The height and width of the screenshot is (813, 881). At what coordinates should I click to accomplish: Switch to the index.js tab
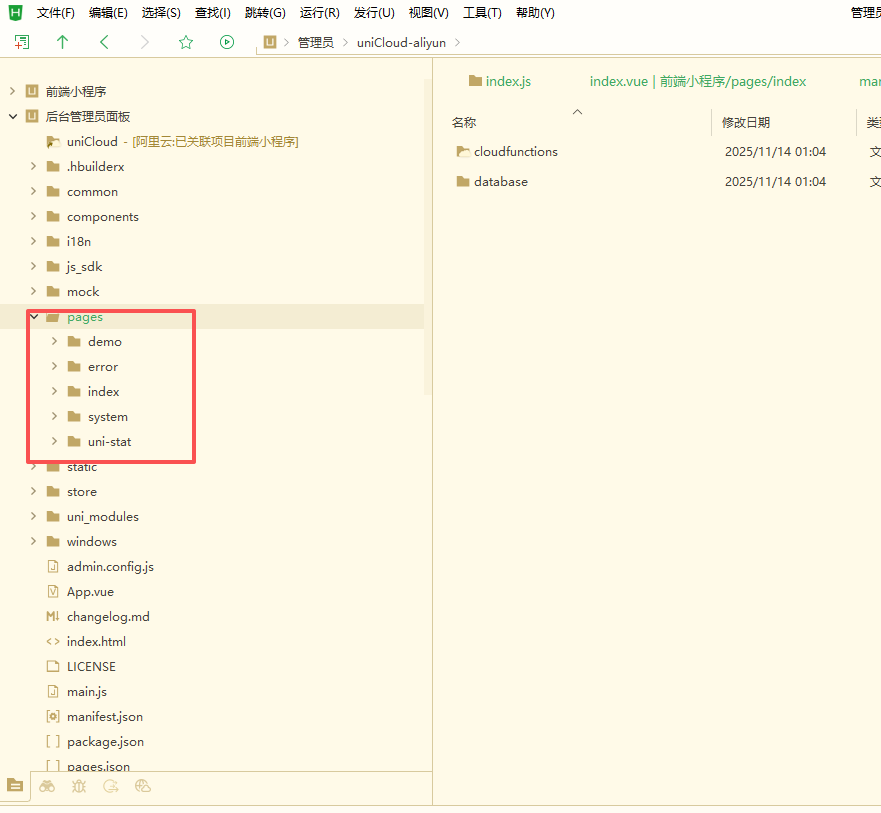coord(506,81)
